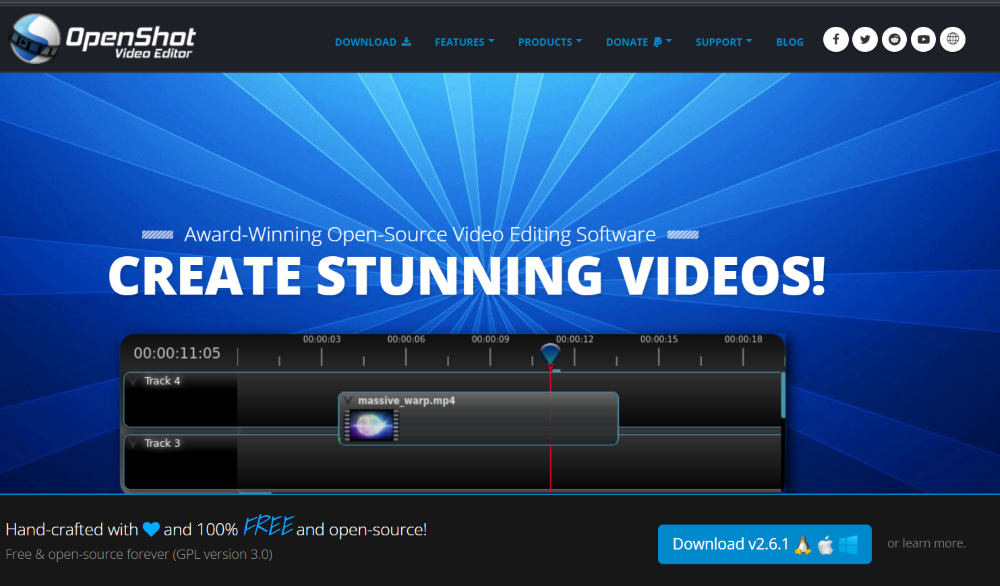Click the 00:00:12 ruler label
This screenshot has width=1000, height=586.
[575, 339]
